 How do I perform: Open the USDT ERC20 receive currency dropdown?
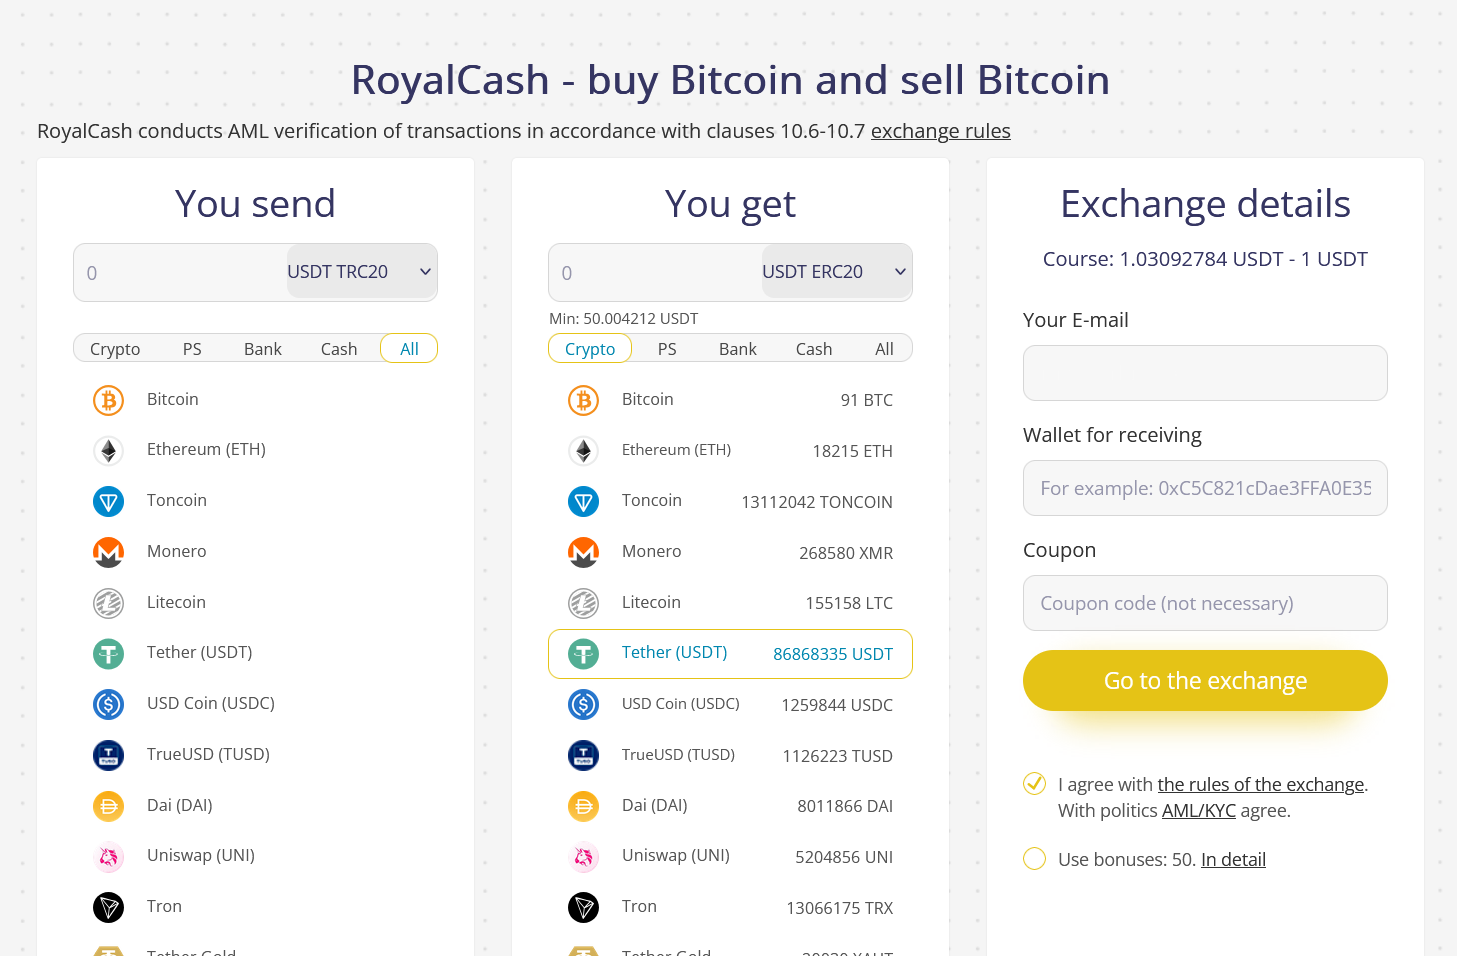point(835,272)
